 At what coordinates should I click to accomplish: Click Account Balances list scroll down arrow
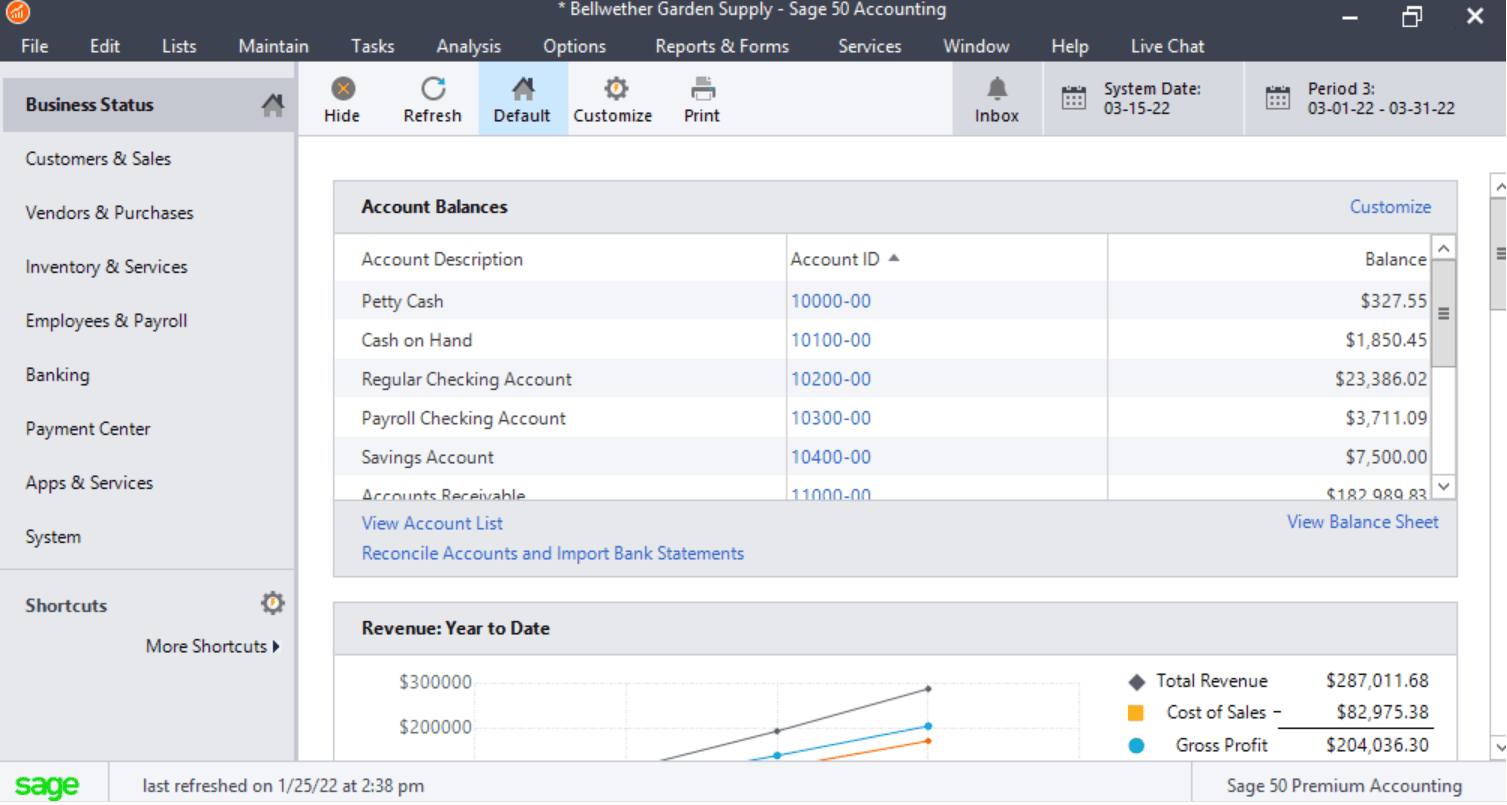pyautogui.click(x=1443, y=486)
